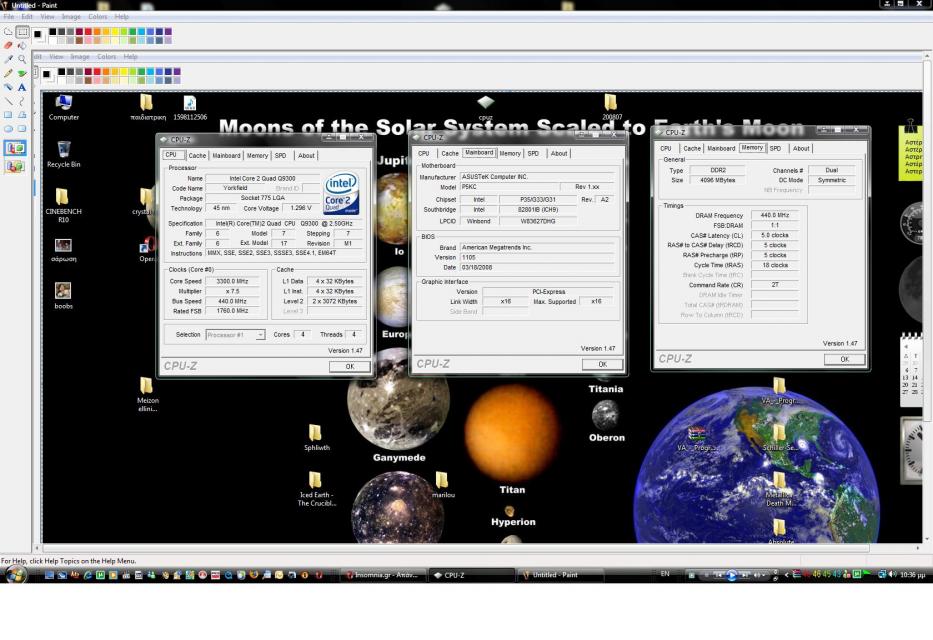Open the File menu in Paint
933x640 pixels.
tap(9, 17)
